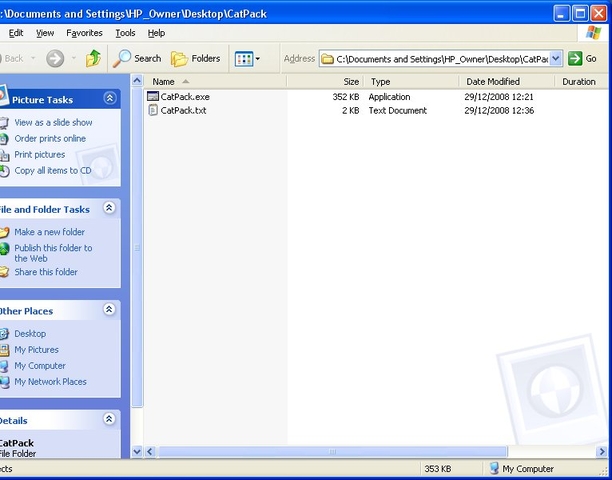Viewport: 612px width, 480px height.
Task: Open the Edit menu
Action: pos(16,33)
